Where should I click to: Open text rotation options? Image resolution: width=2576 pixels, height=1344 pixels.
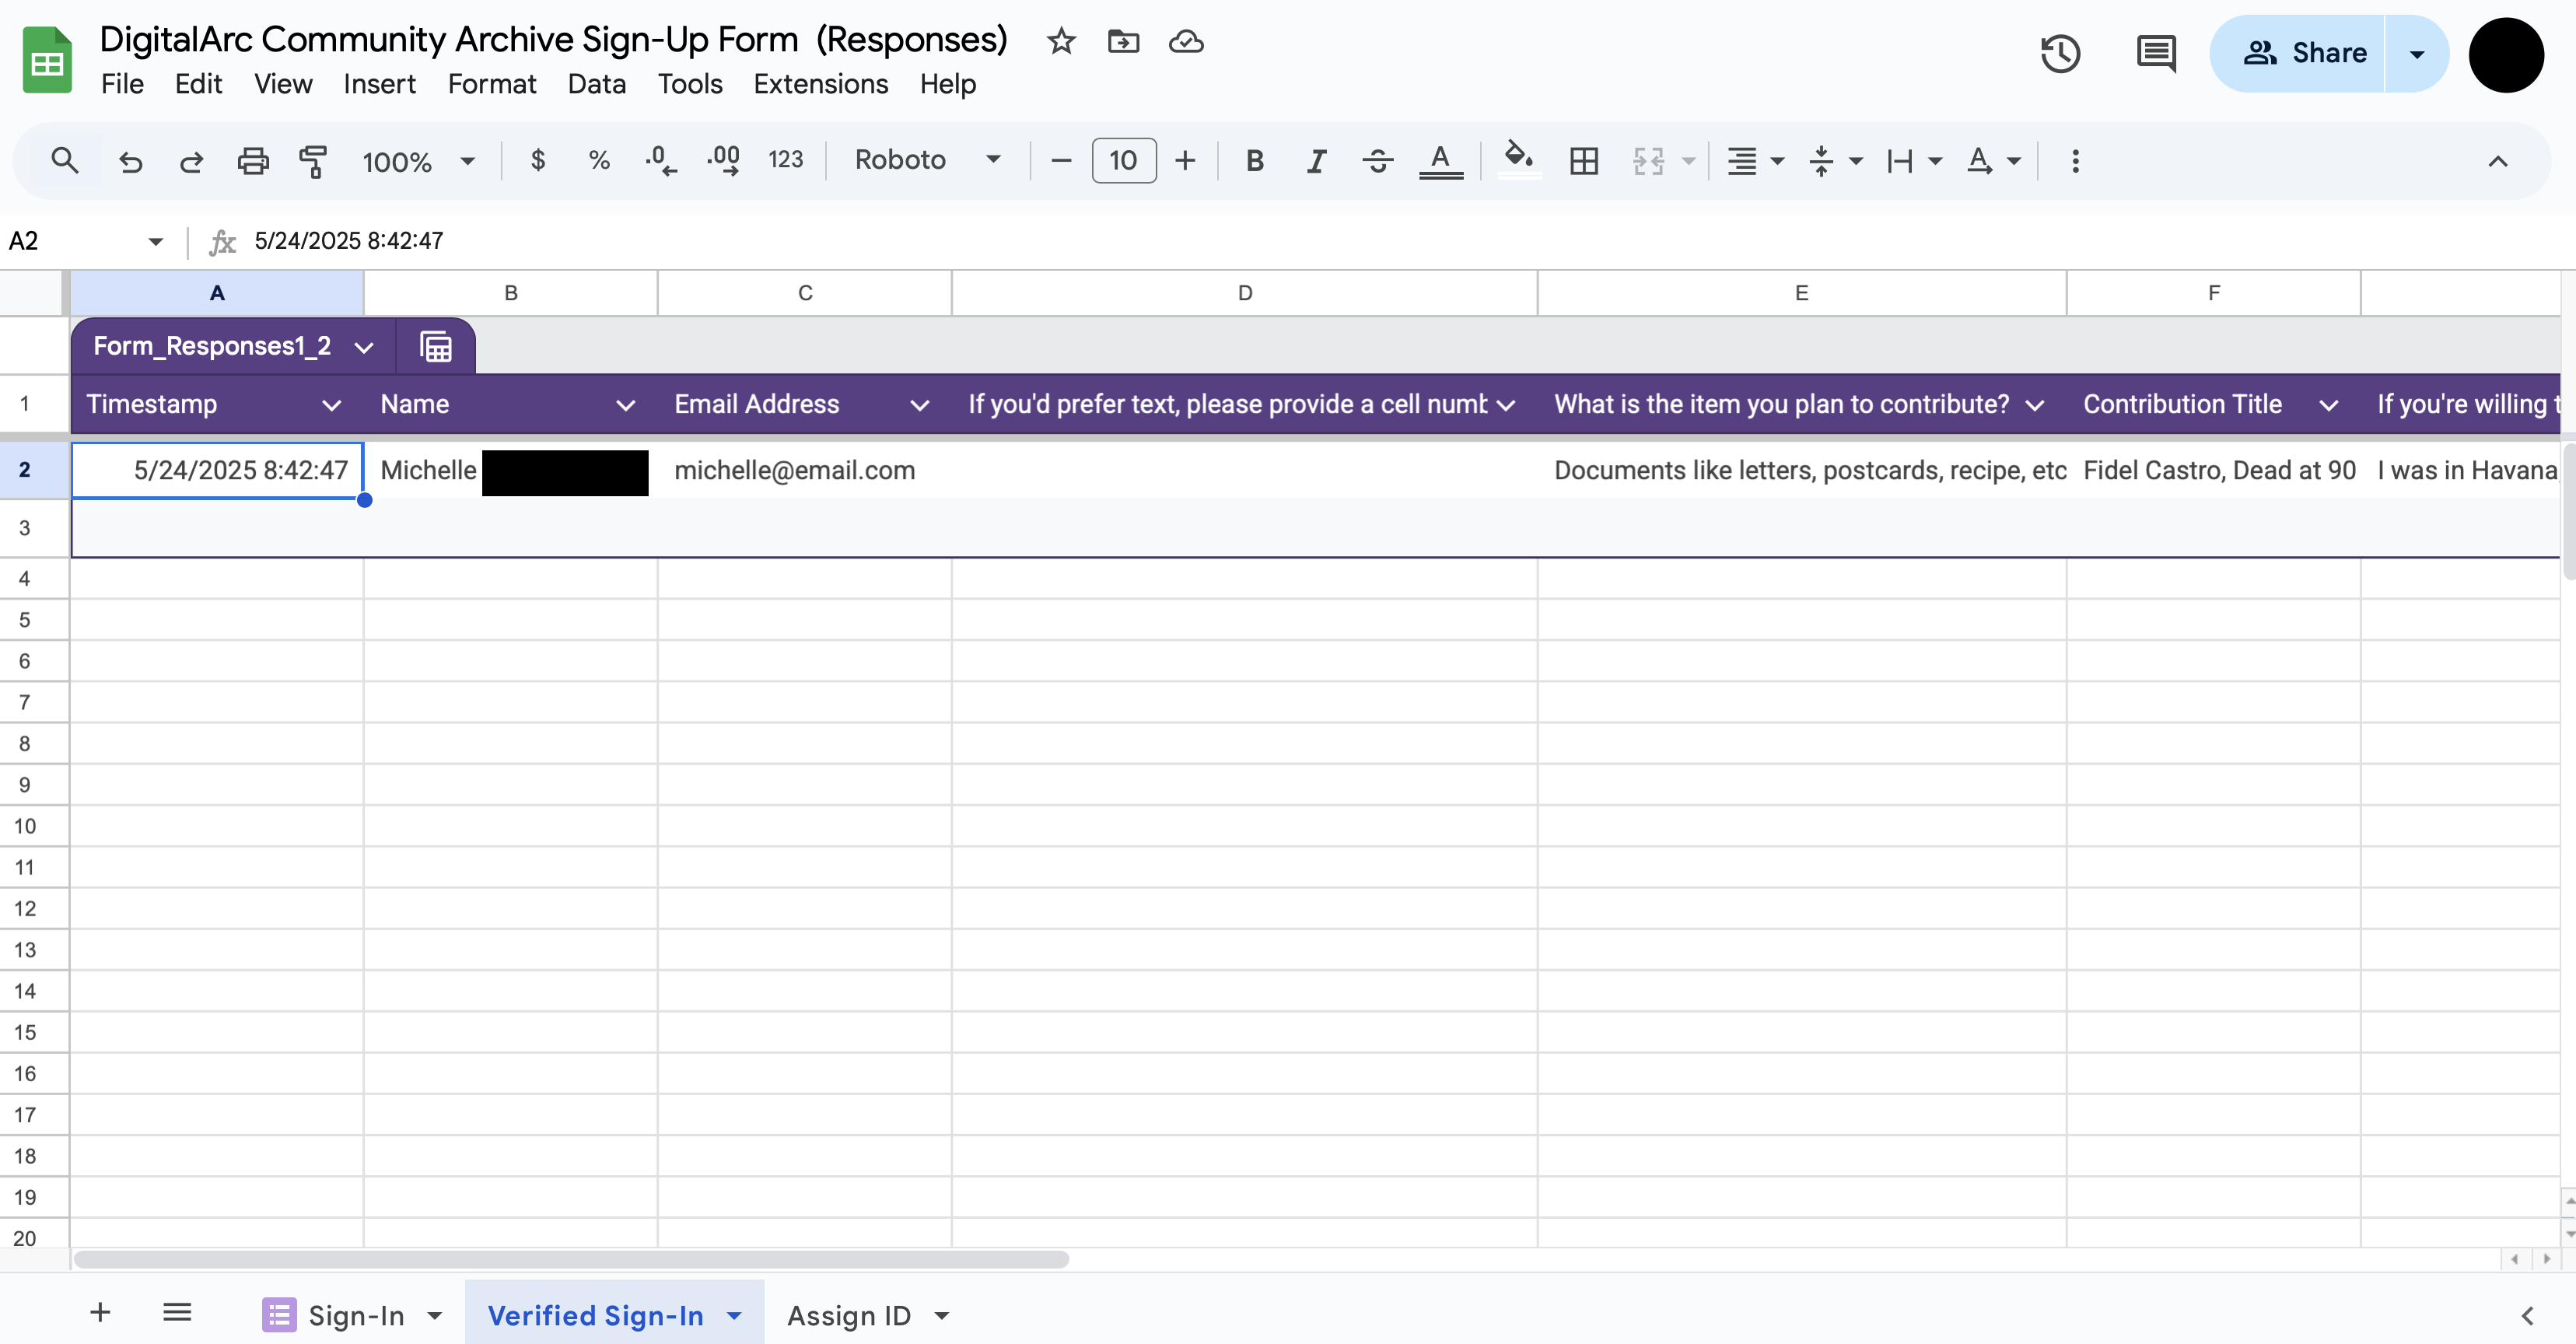click(1993, 160)
